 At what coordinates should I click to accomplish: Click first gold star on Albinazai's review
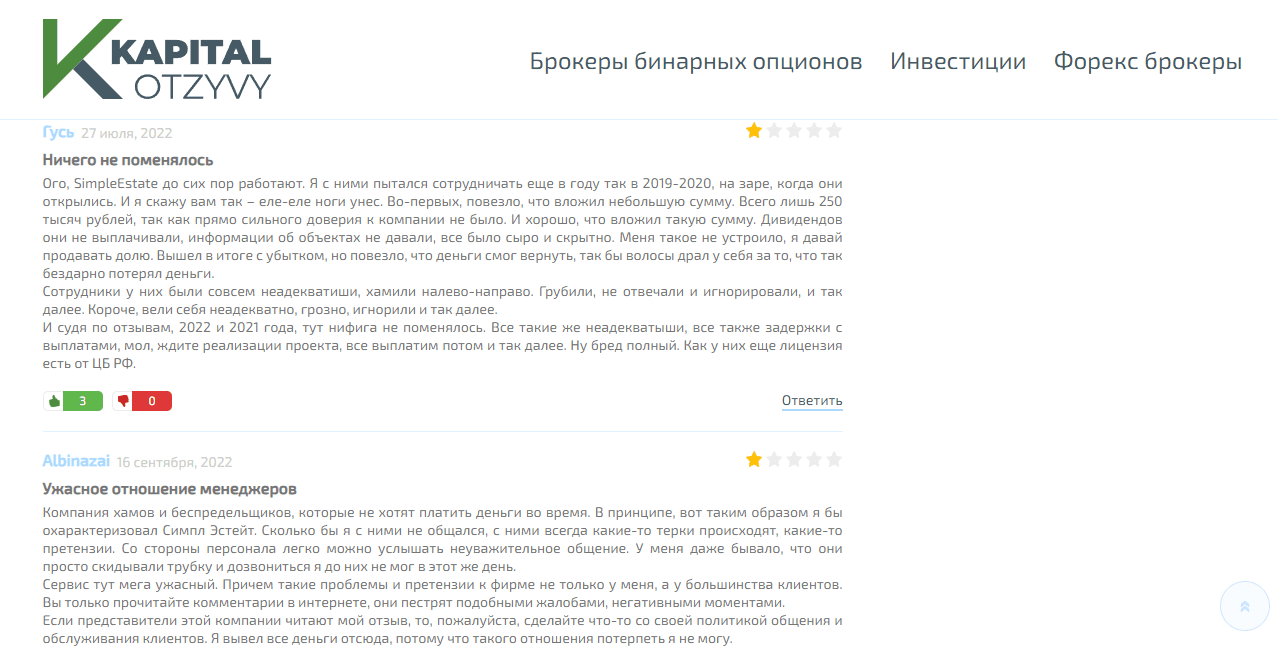[754, 459]
